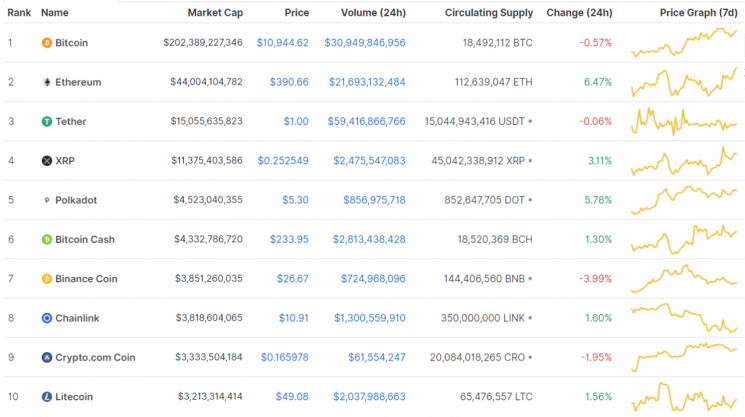Sort by Volume (24h) column header

373,13
